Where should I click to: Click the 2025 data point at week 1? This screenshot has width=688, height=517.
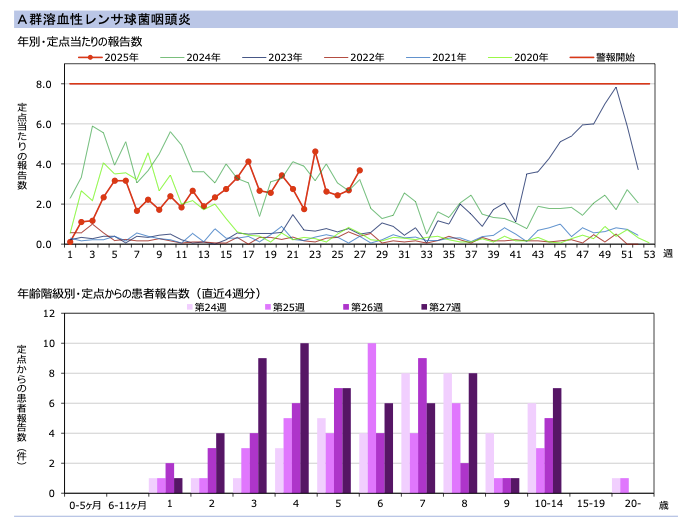(70, 242)
